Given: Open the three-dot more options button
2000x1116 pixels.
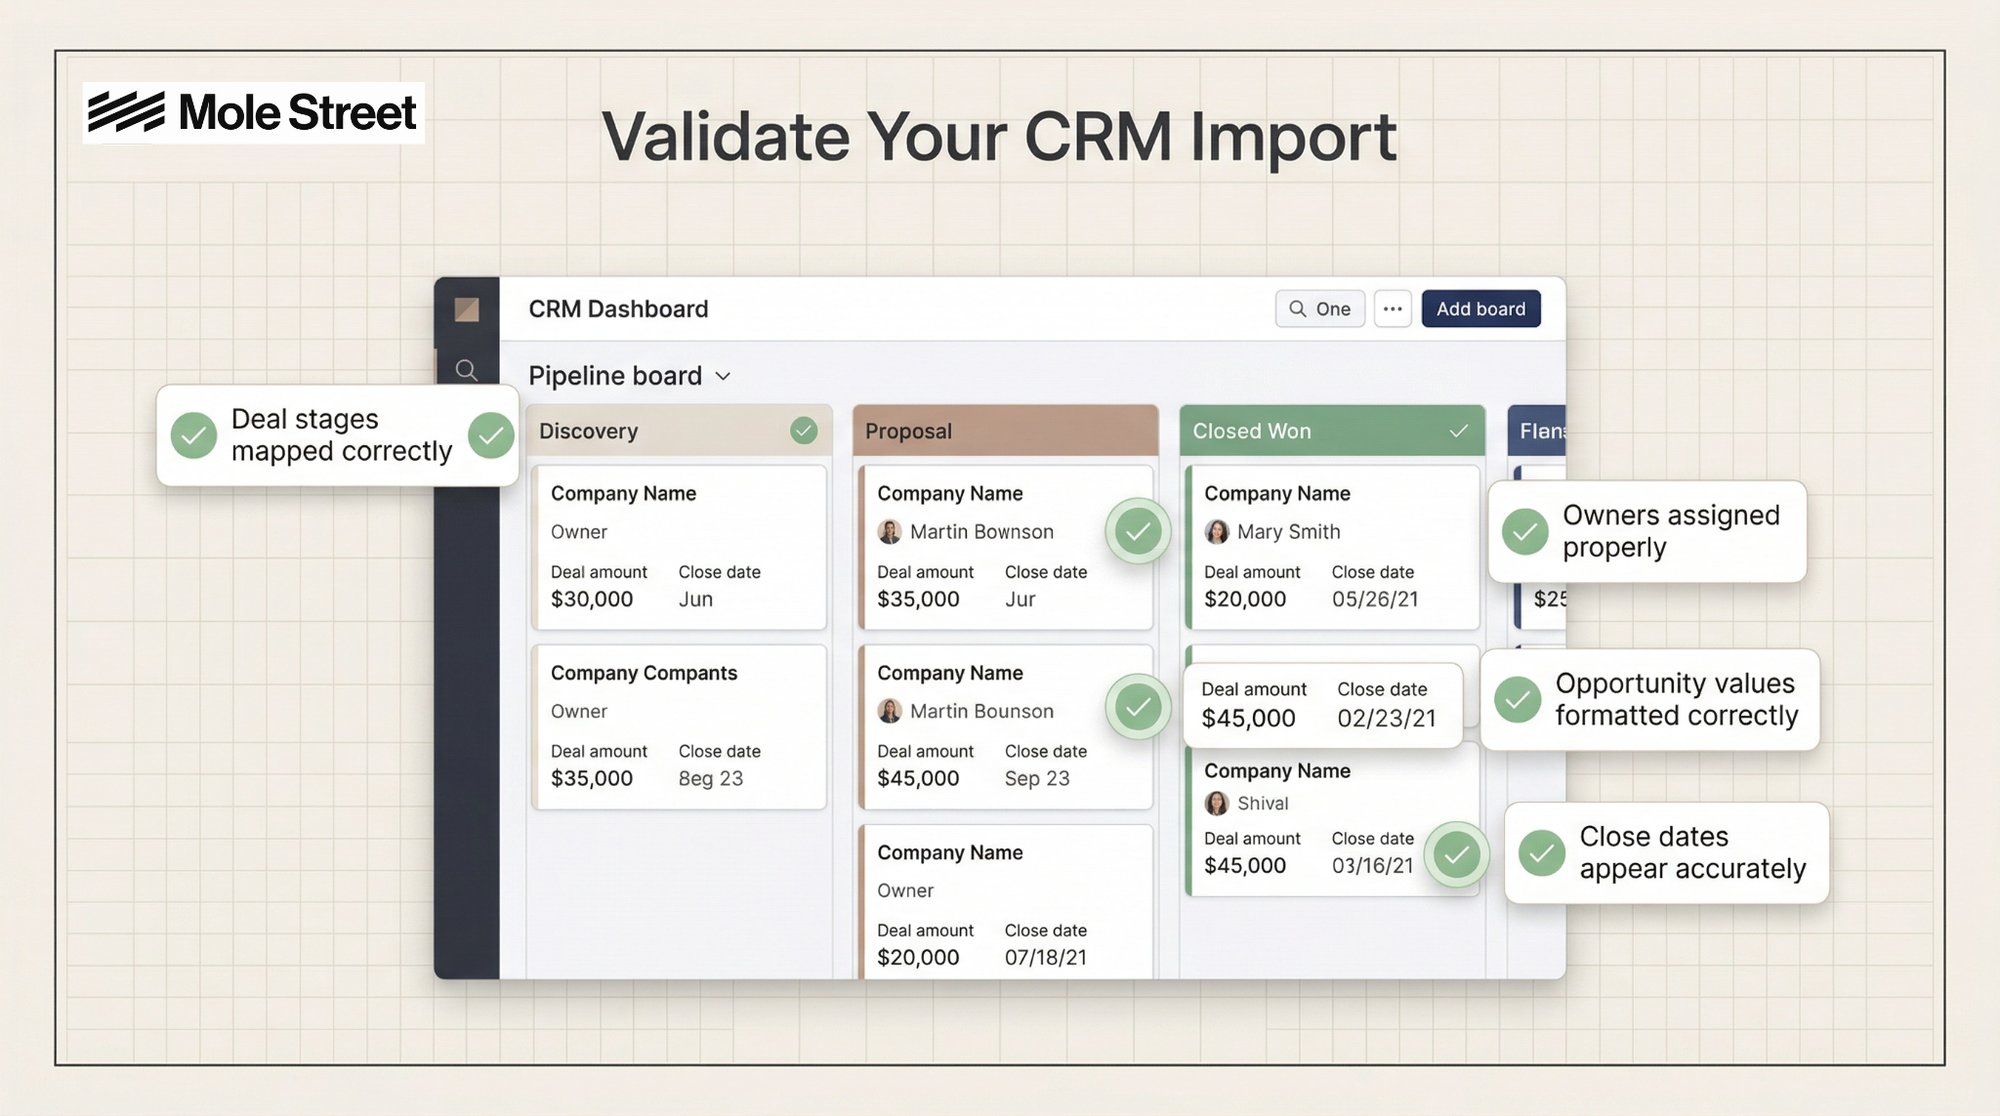Looking at the screenshot, I should [x=1392, y=309].
